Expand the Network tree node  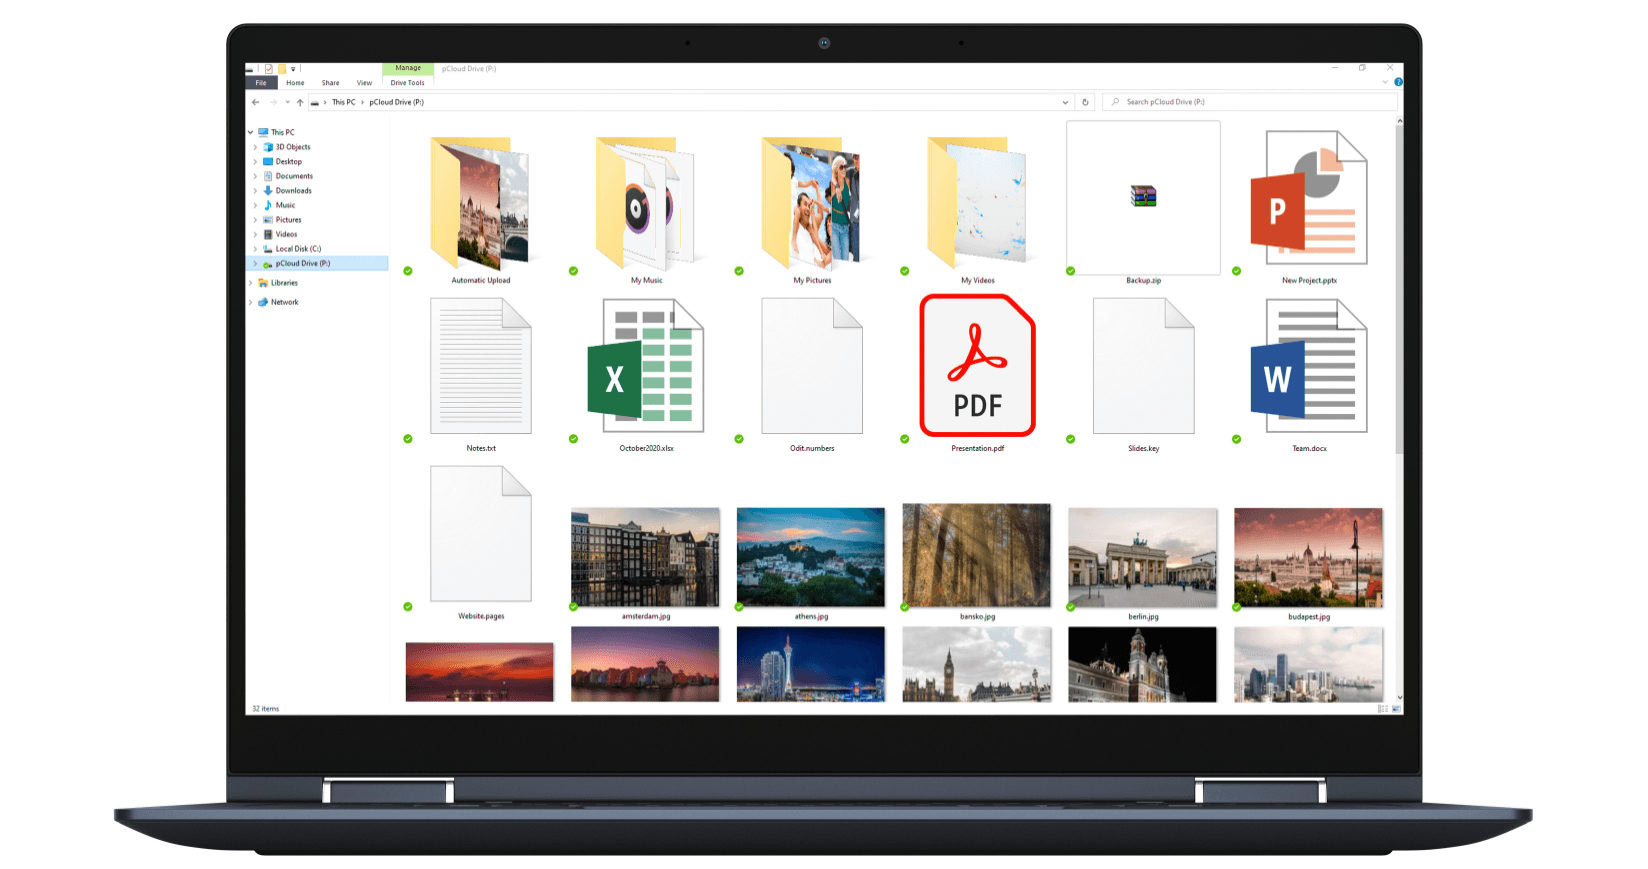[x=251, y=302]
